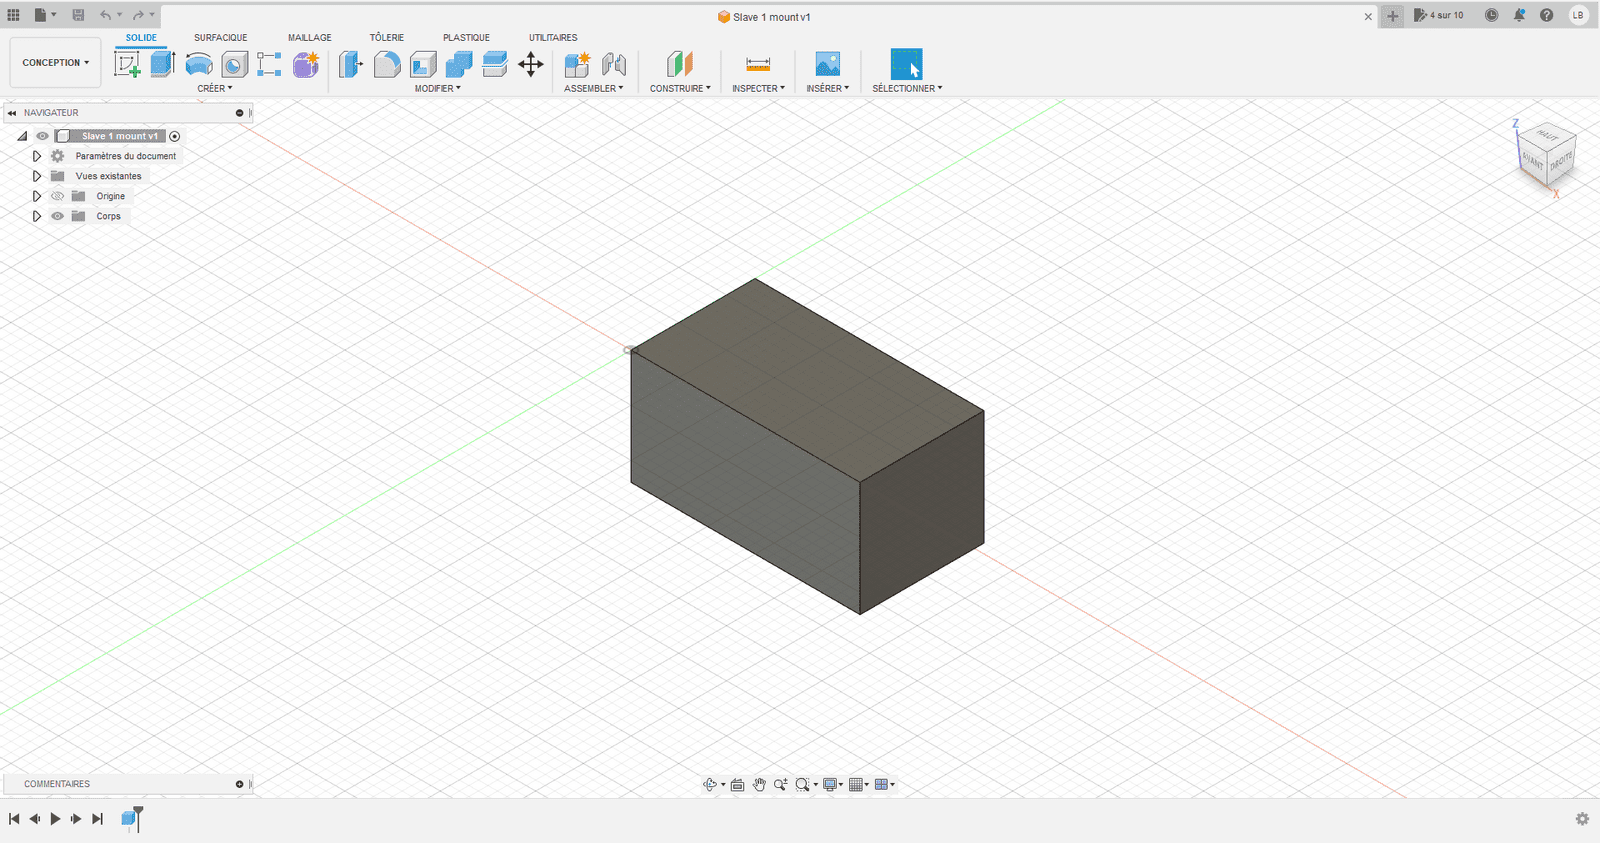Select the Hole tool

234,65
